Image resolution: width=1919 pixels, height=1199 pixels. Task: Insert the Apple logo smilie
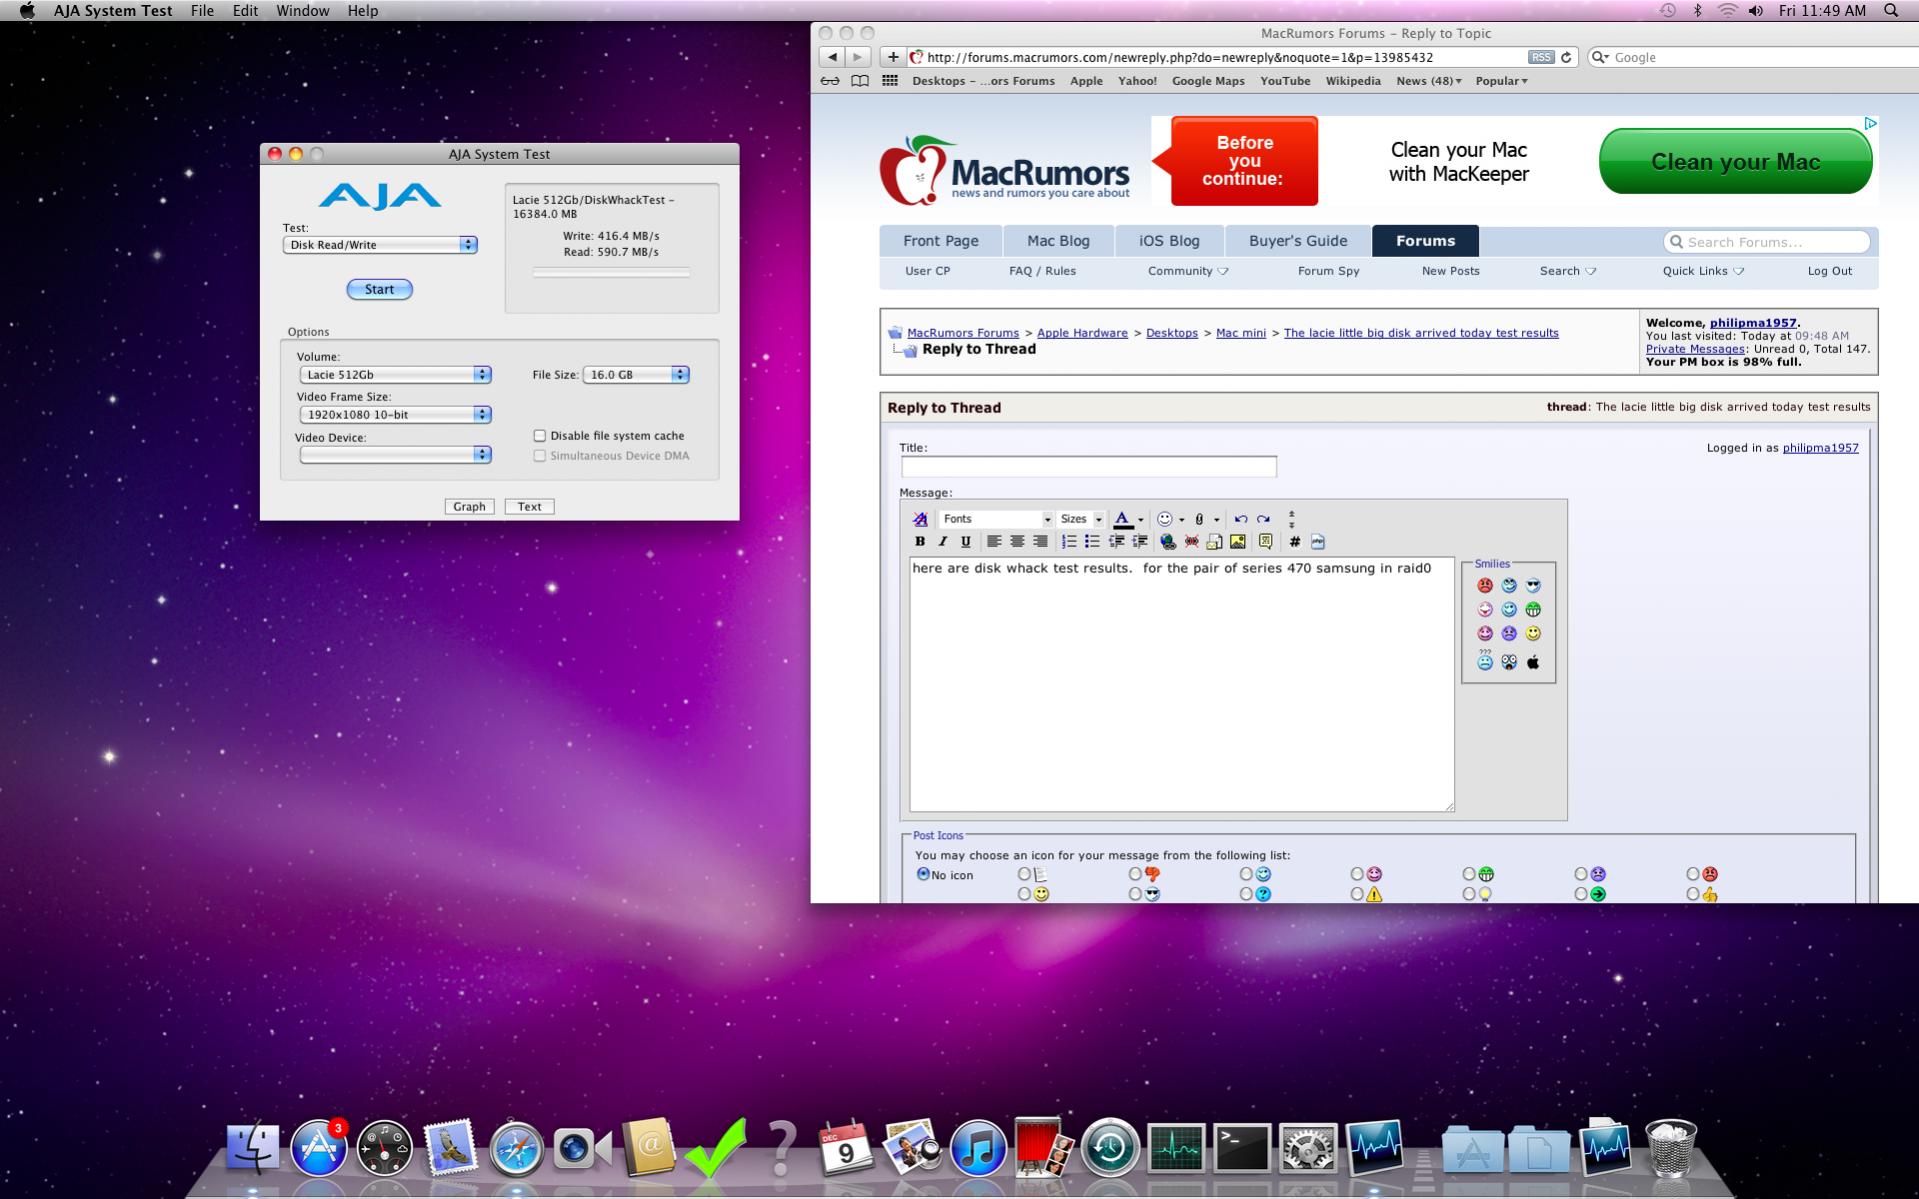(x=1533, y=662)
